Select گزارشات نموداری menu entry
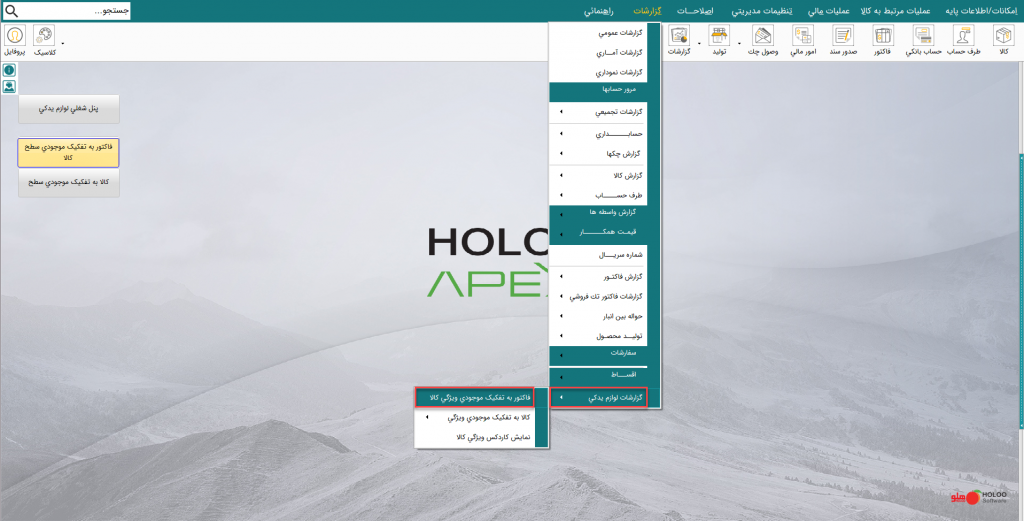Image resolution: width=1024 pixels, height=521 pixels. [x=598, y=72]
